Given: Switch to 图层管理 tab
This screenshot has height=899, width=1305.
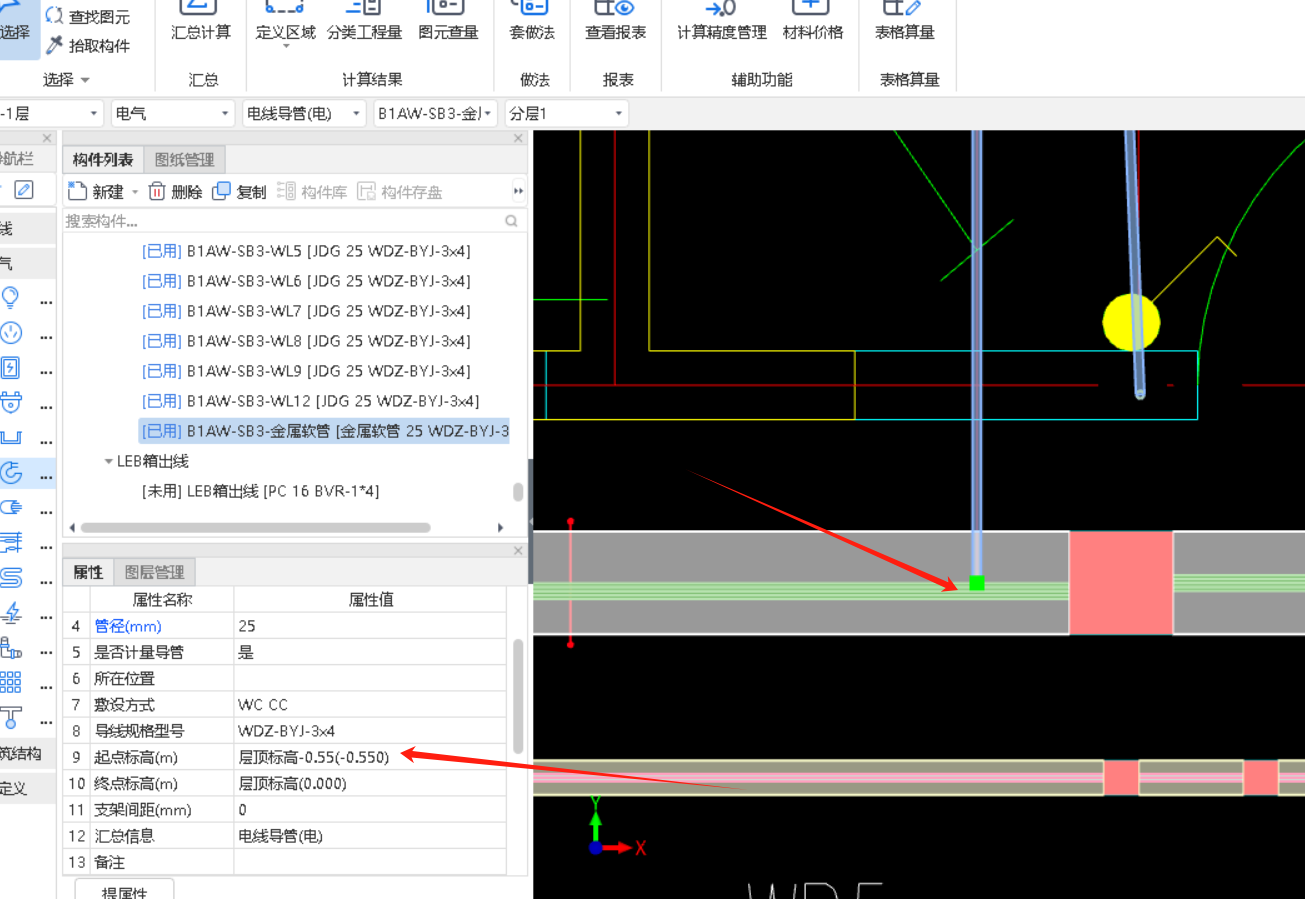Looking at the screenshot, I should (154, 572).
